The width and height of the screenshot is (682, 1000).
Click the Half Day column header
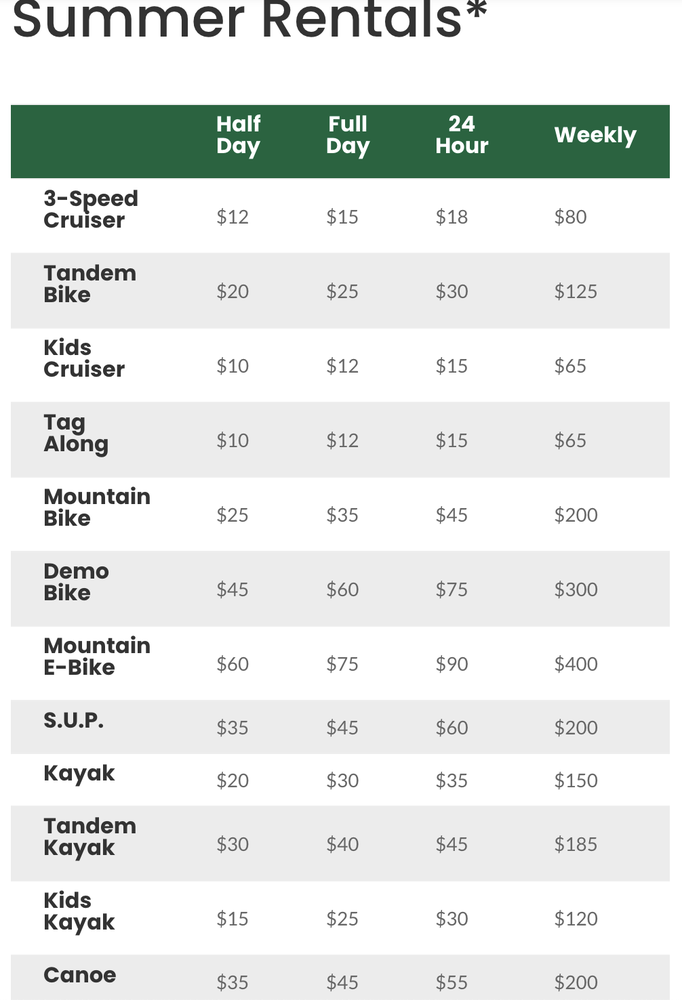238,135
